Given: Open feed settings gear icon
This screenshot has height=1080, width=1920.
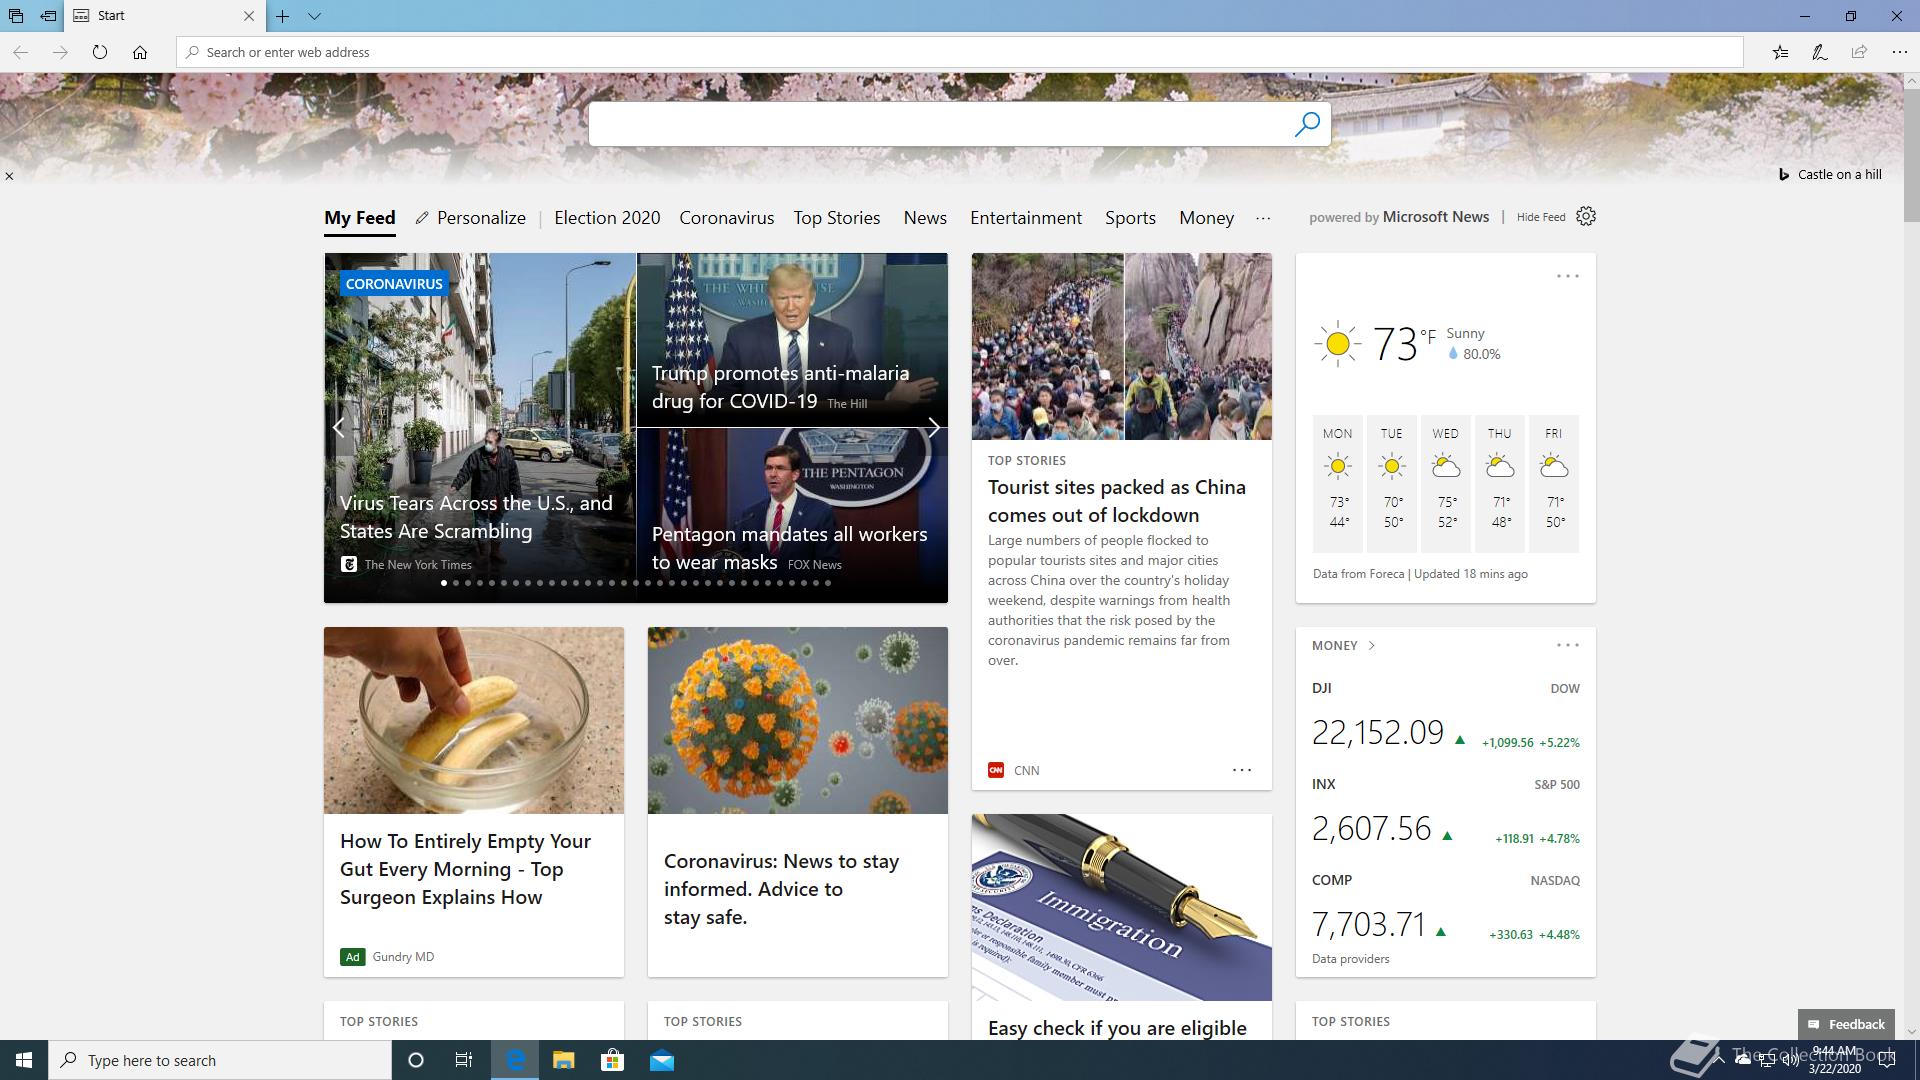Looking at the screenshot, I should pos(1586,216).
